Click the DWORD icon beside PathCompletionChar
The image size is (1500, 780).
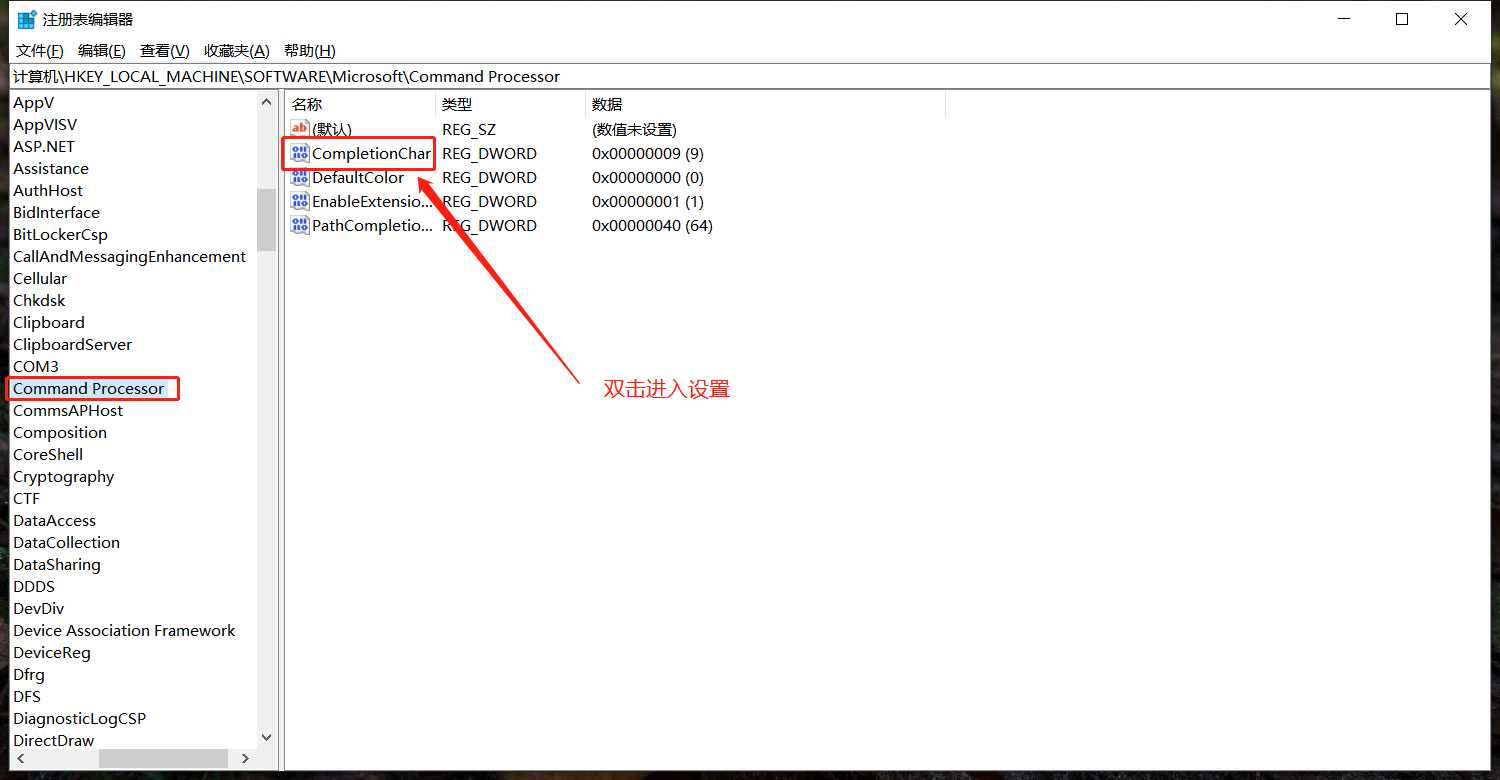(x=299, y=225)
